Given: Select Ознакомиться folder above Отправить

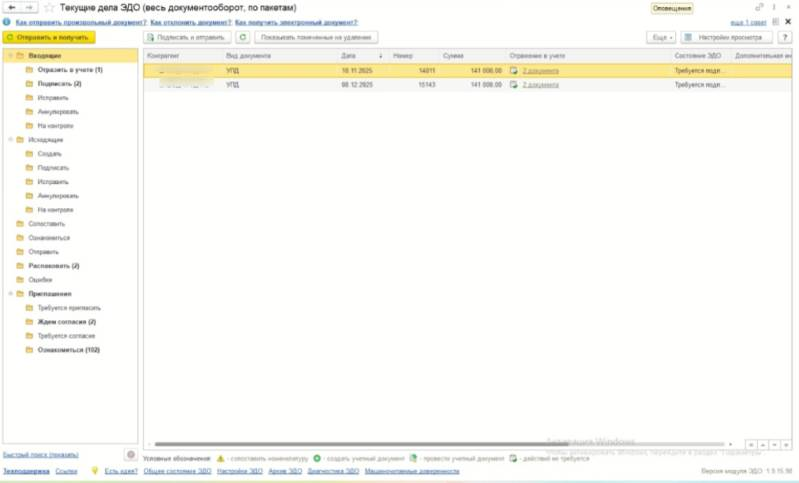Looking at the screenshot, I should coord(49,237).
